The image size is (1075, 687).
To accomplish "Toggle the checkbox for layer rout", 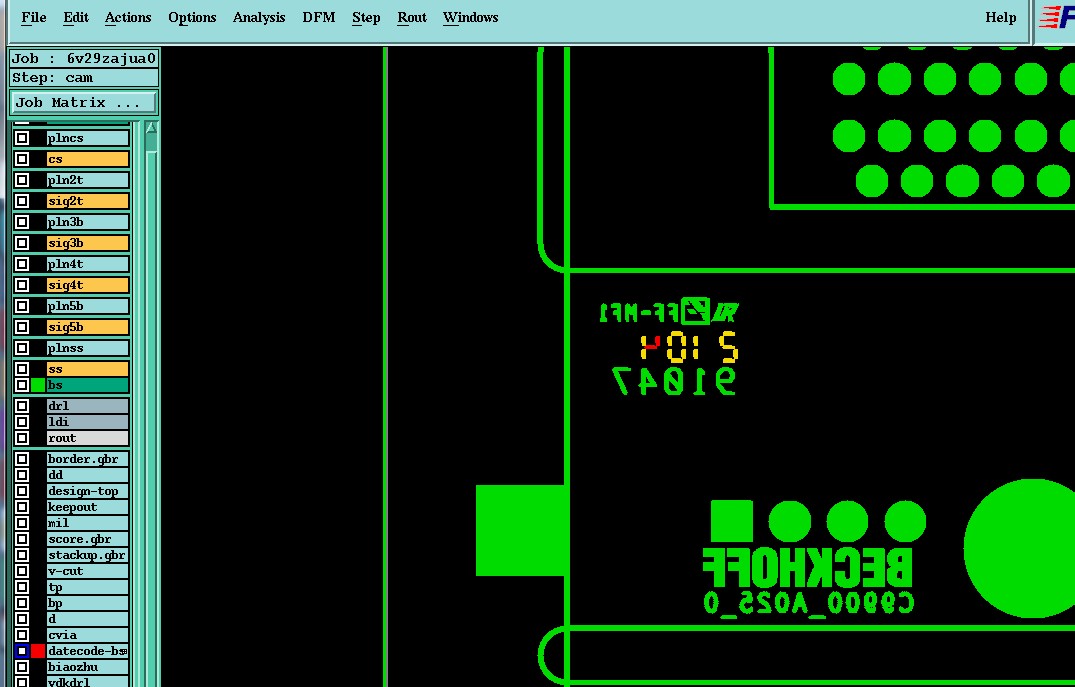I will click(x=22, y=438).
